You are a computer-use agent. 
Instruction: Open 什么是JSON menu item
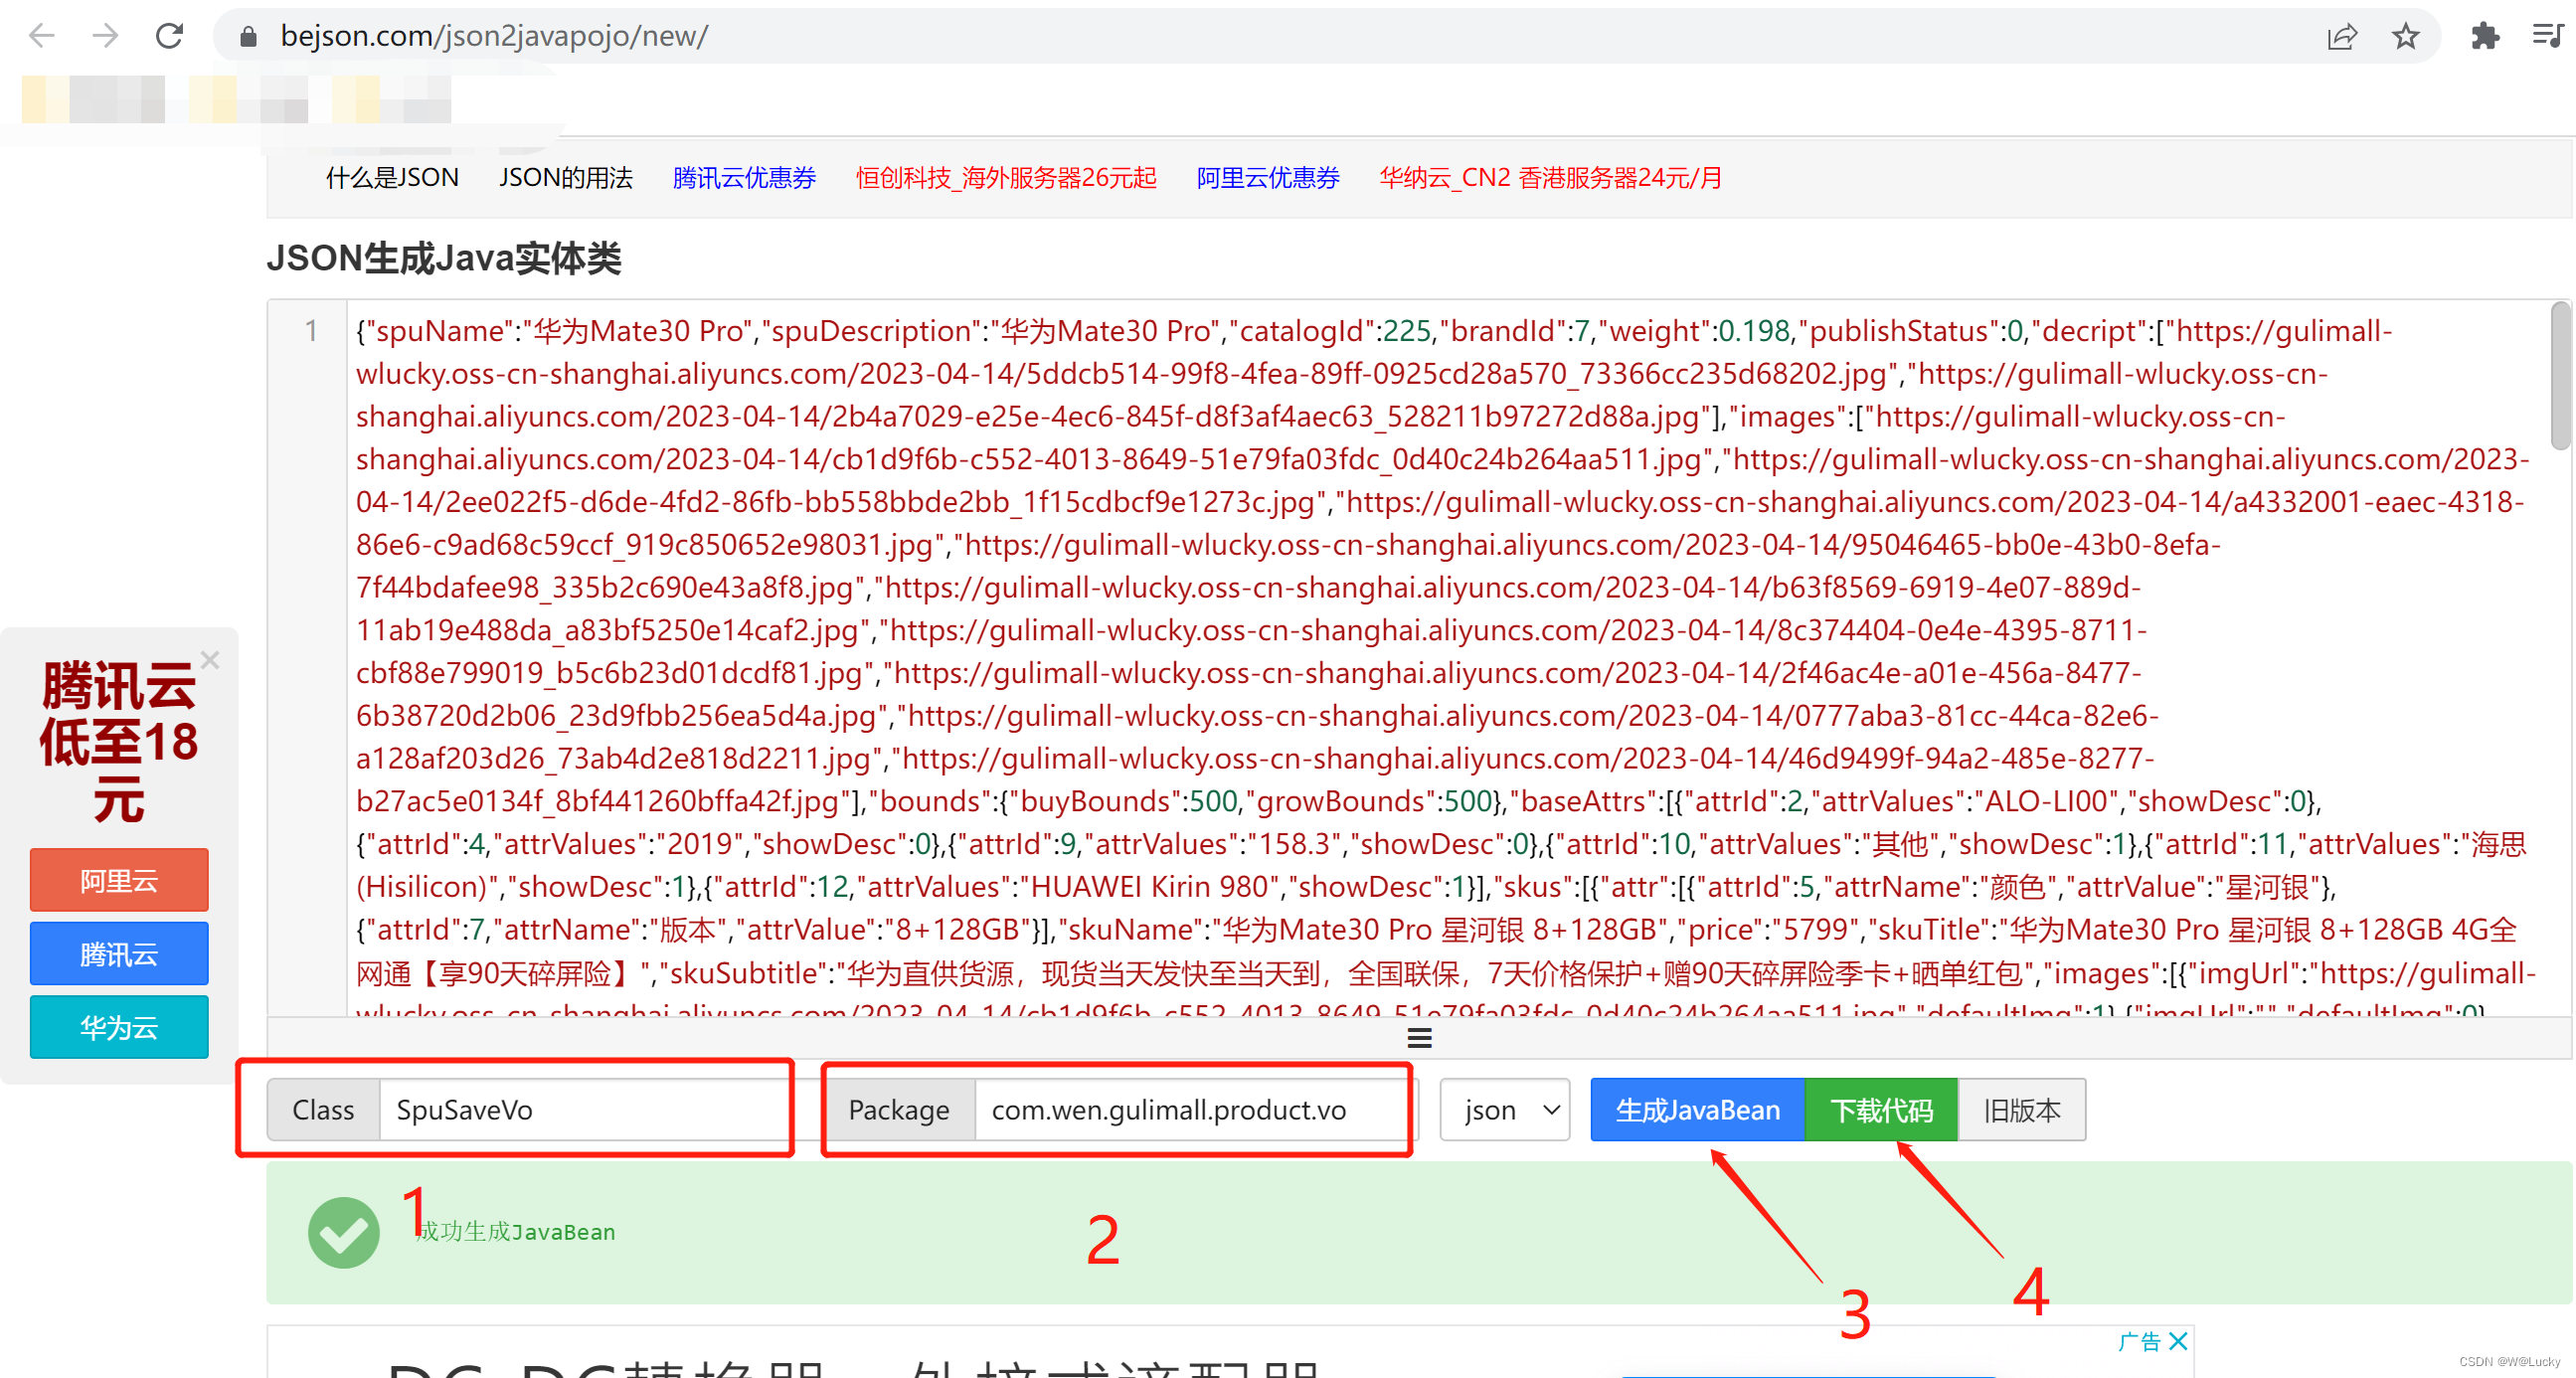pos(392,178)
